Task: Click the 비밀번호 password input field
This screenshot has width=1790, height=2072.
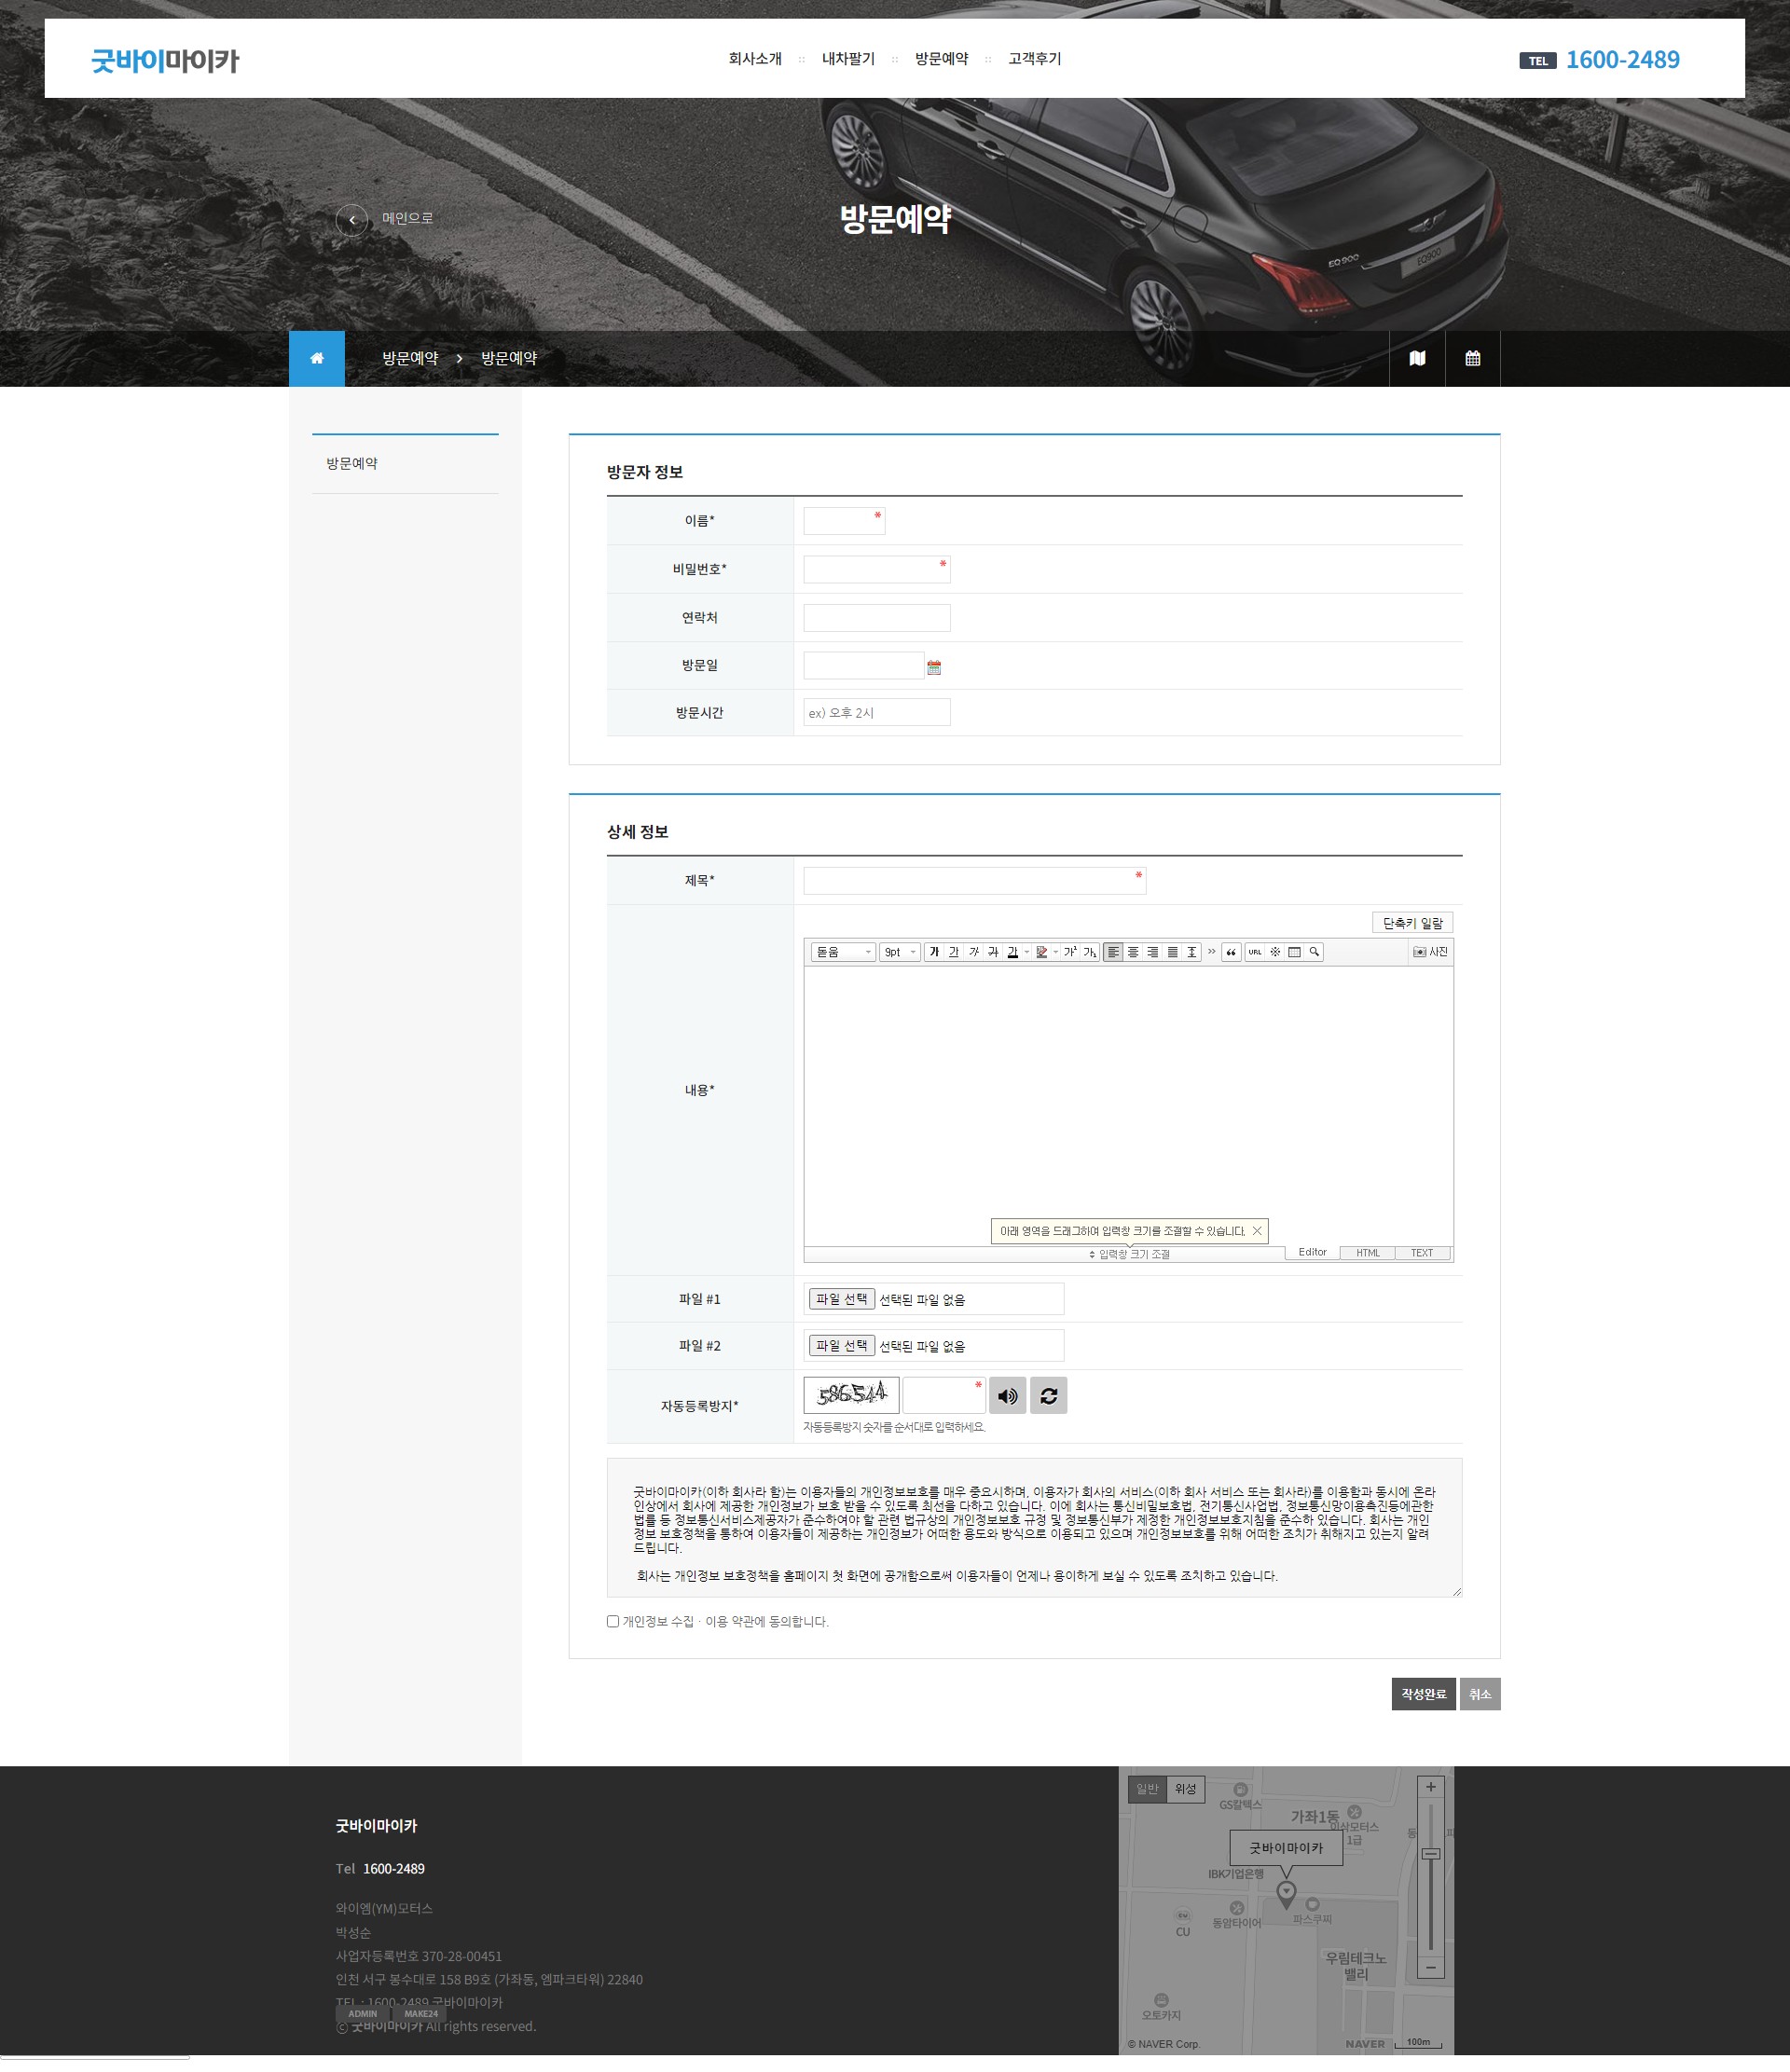Action: (877, 570)
